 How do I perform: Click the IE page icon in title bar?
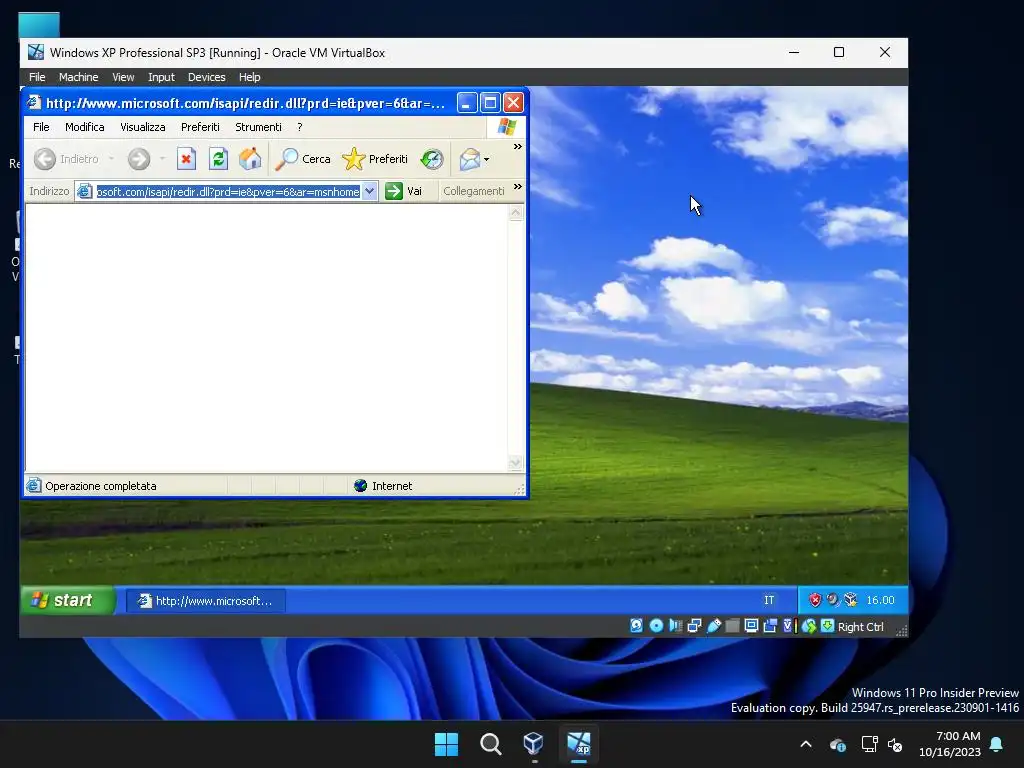[34, 103]
